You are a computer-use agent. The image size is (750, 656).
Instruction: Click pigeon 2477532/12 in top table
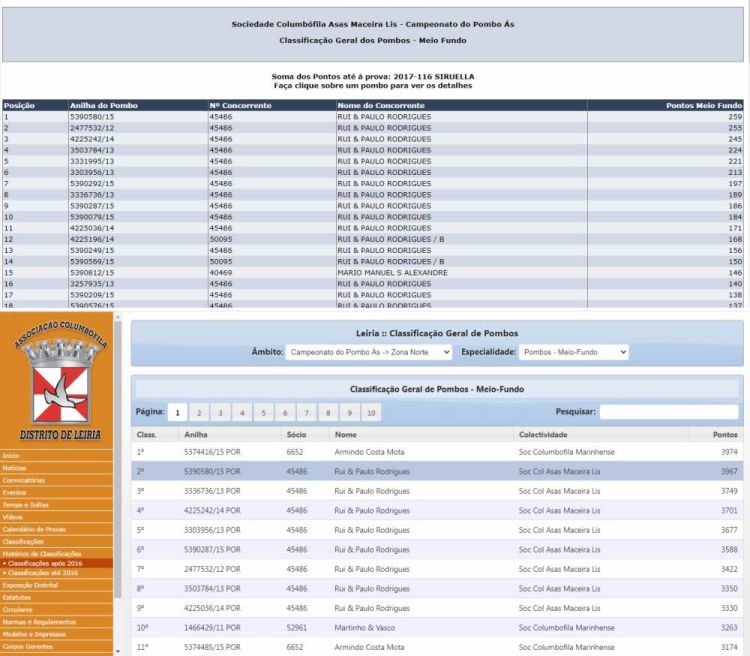click(92, 128)
